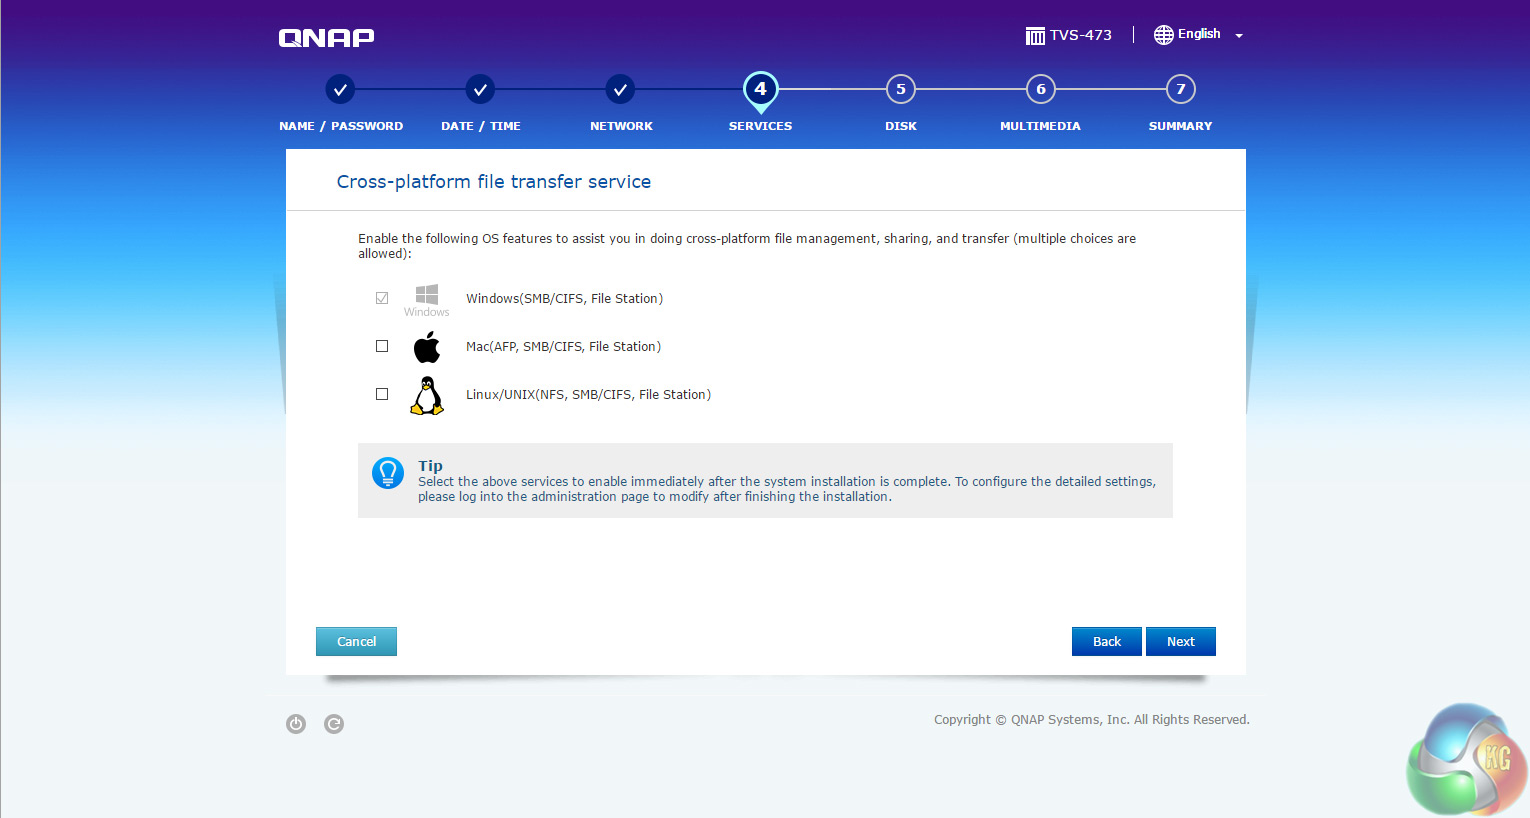
Task: Click the restart refresh icon
Action: point(334,724)
